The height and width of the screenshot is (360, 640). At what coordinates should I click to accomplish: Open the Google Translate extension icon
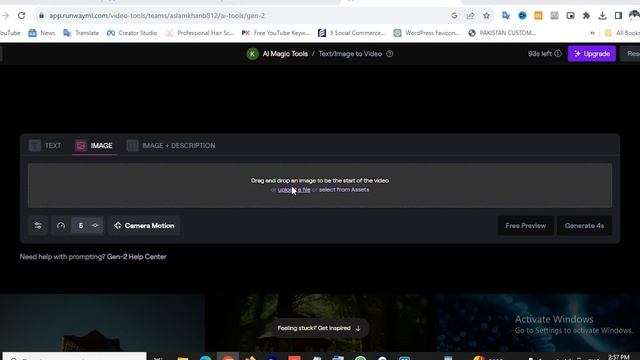(x=506, y=16)
